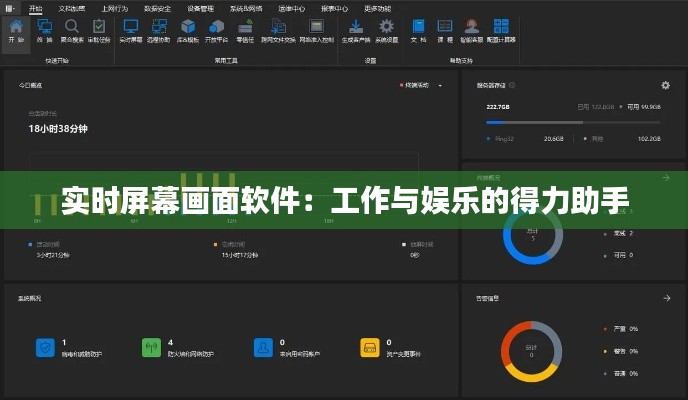Open the 文档 help icon in toolbar
Image resolution: width=688 pixels, height=400 pixels.
tap(421, 29)
